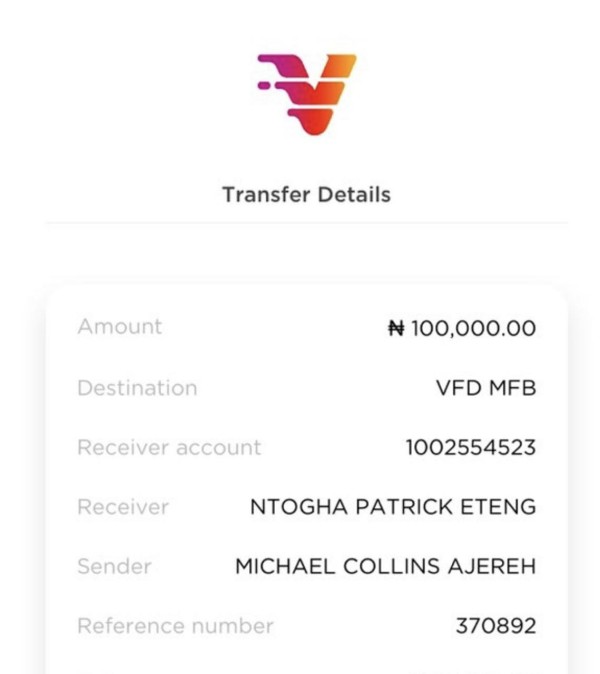Select reference number 370892
The width and height of the screenshot is (600, 674).
tap(496, 627)
